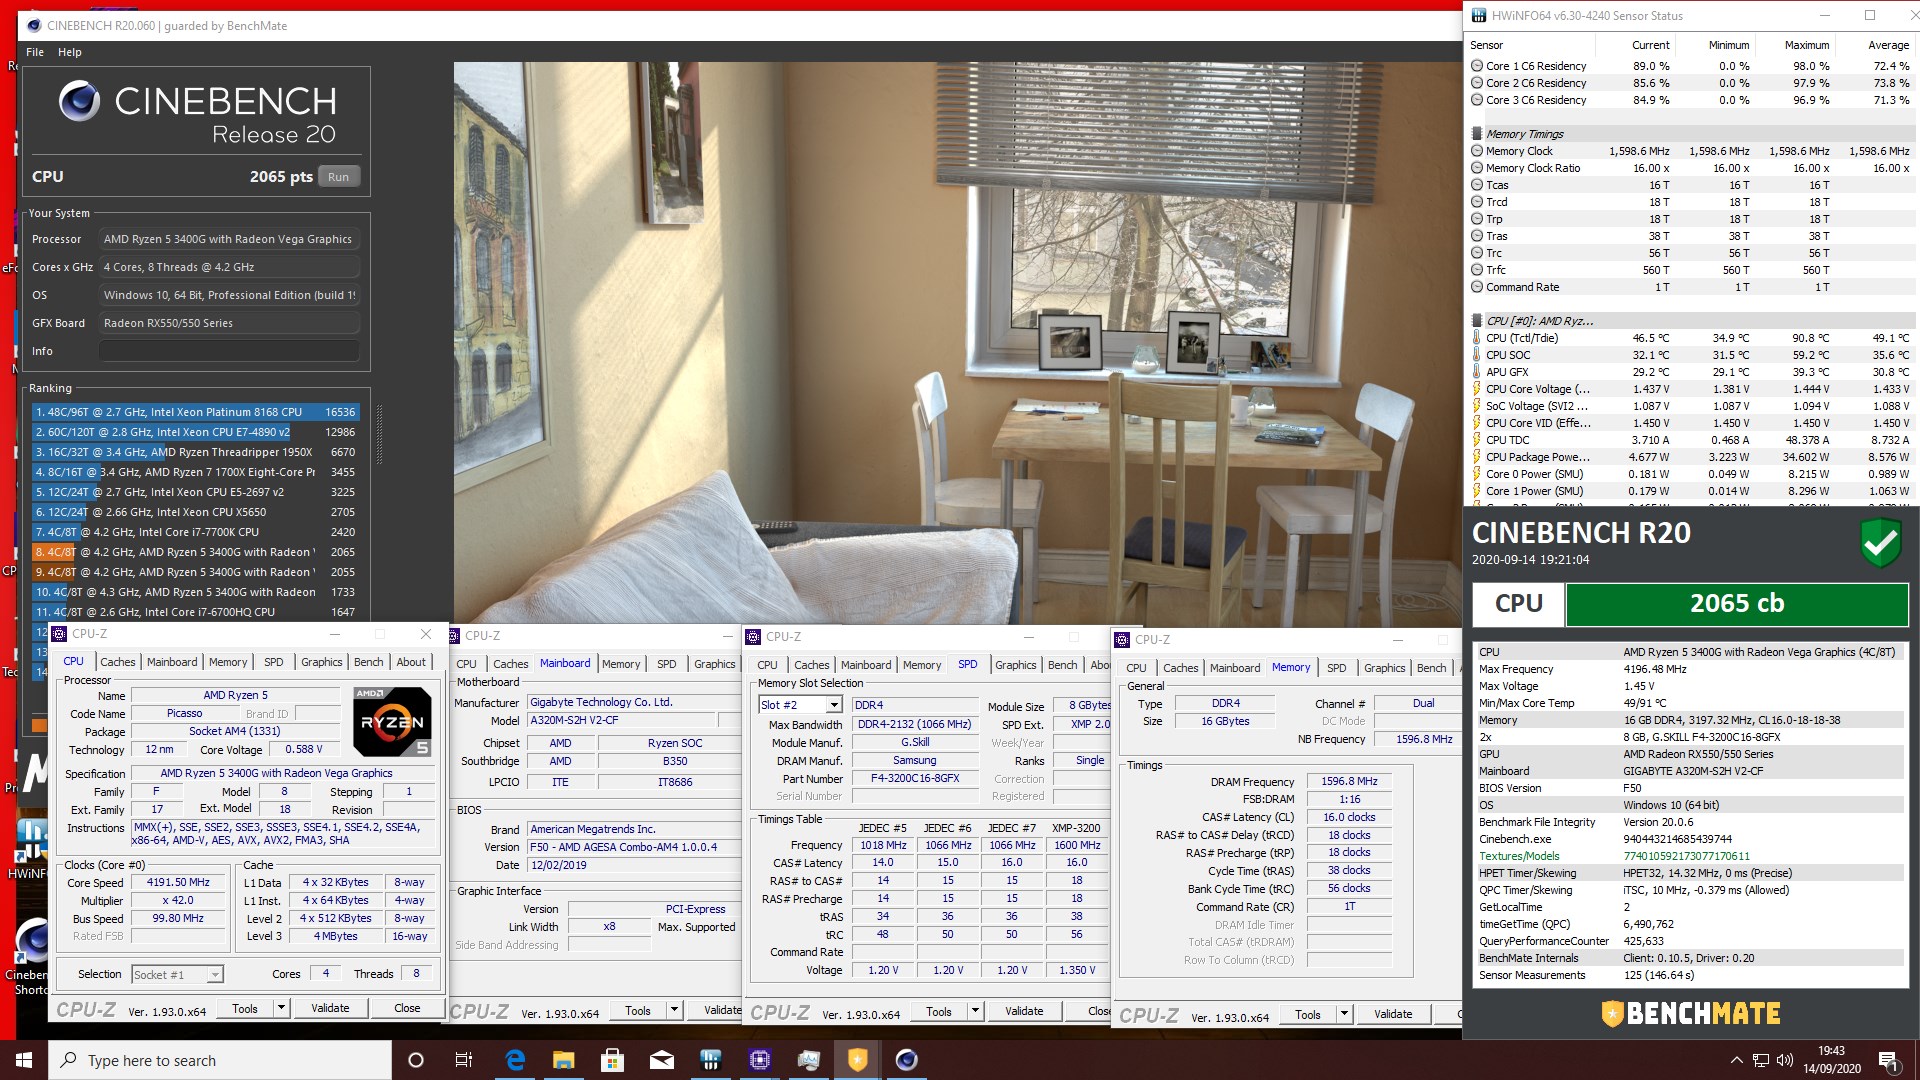
Task: Click the Cinebench sphere logo in header
Action: point(79,101)
